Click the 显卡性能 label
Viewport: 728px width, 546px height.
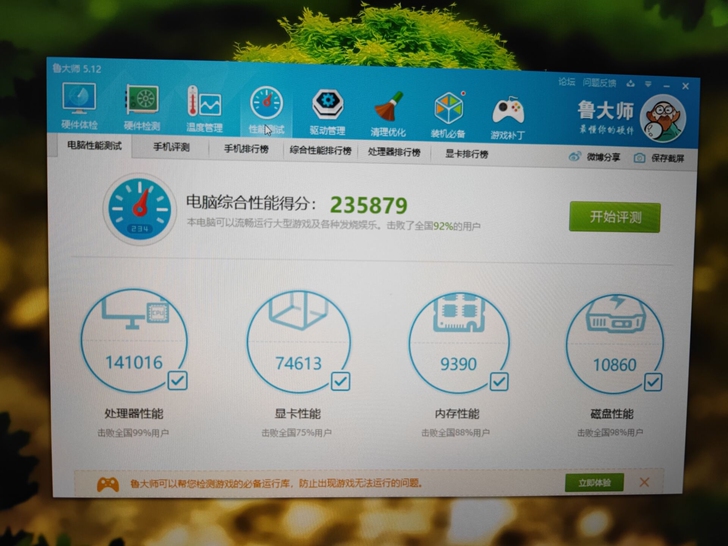click(x=298, y=413)
